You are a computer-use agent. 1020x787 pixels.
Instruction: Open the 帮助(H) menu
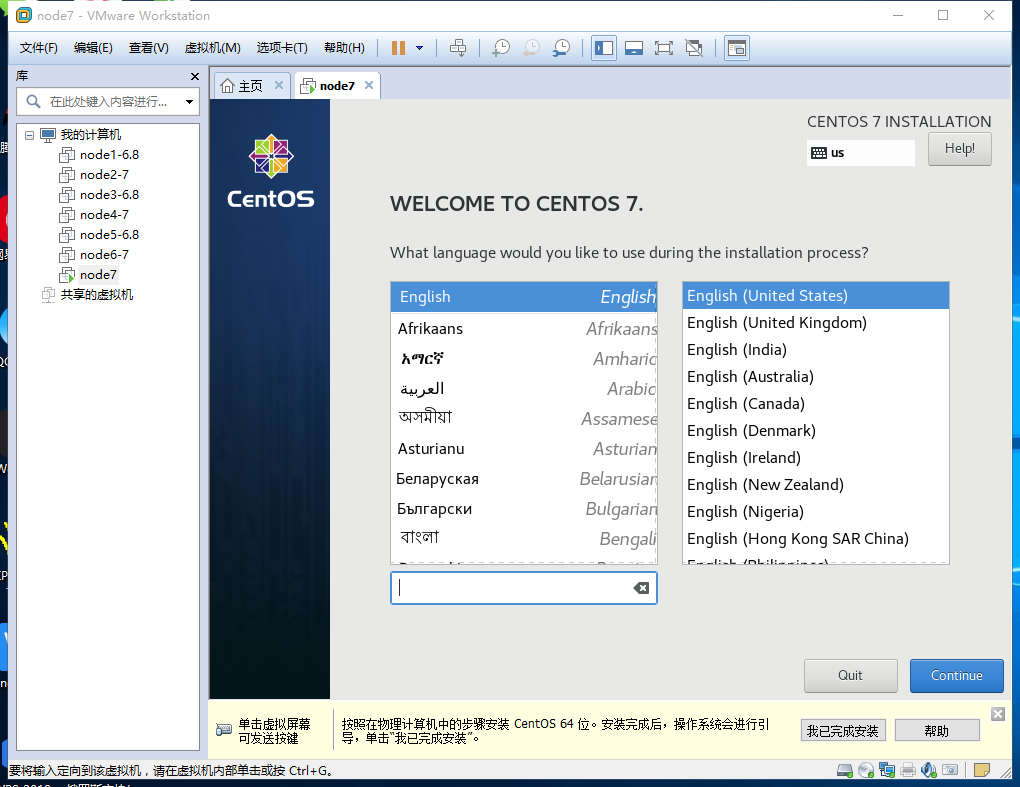344,48
